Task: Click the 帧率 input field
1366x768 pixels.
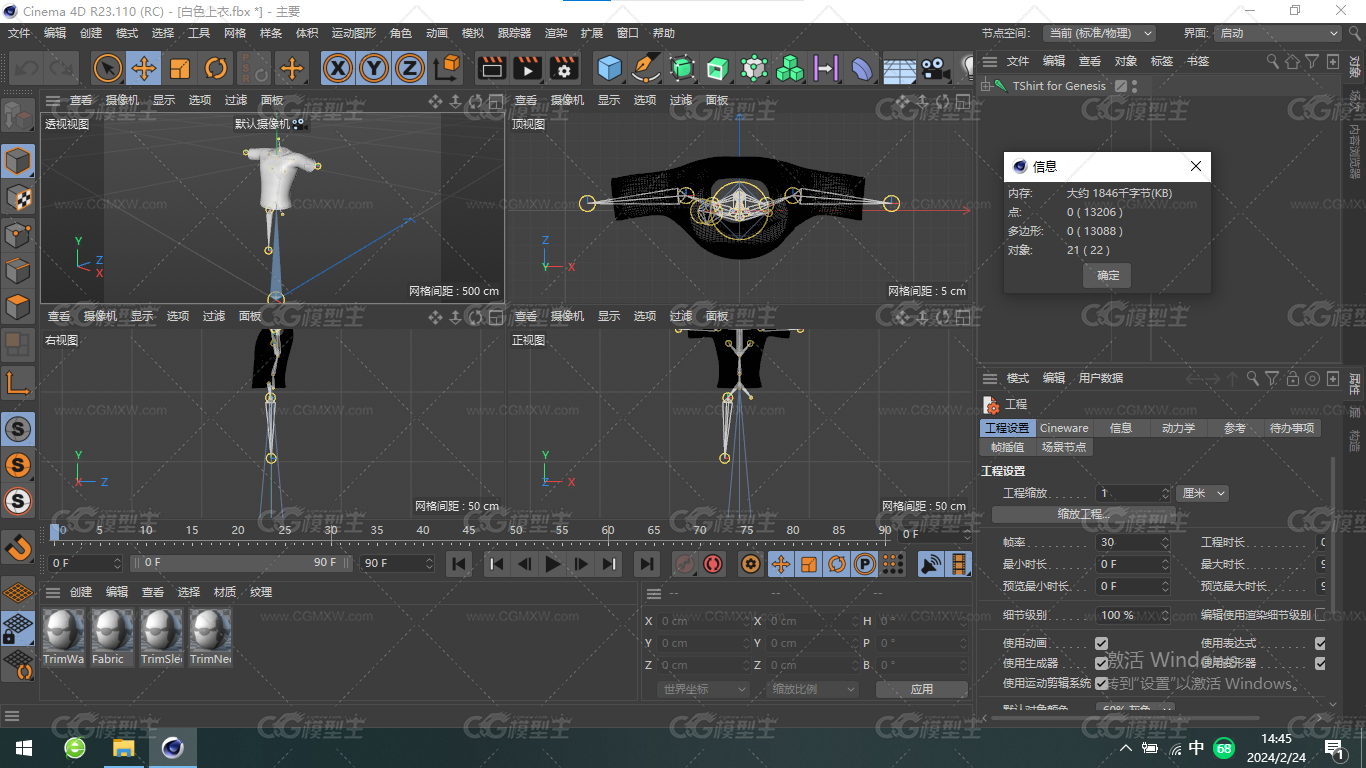Action: tap(1133, 542)
